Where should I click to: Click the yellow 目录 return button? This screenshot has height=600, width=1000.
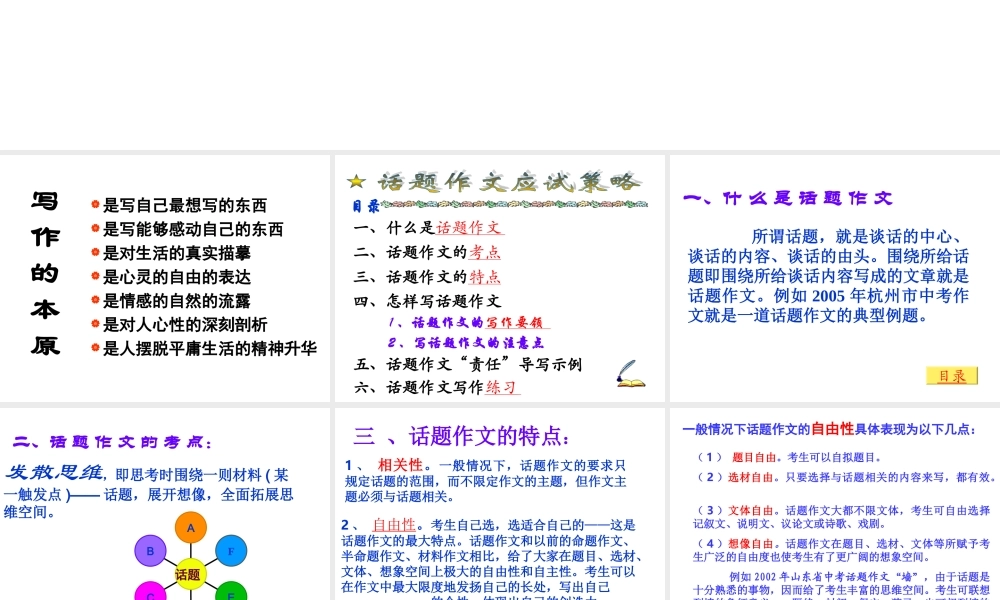click(x=951, y=375)
